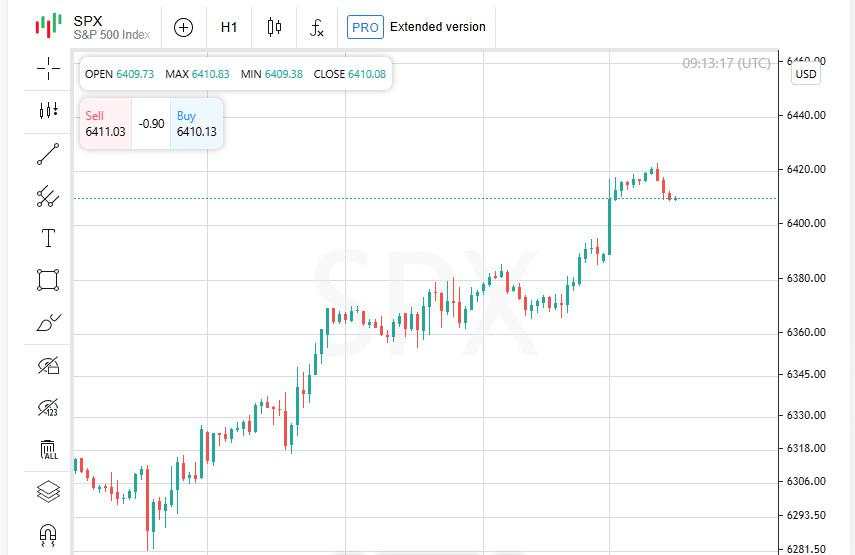Choose the pitchfork drawing tool
The height and width of the screenshot is (555, 855).
point(48,196)
